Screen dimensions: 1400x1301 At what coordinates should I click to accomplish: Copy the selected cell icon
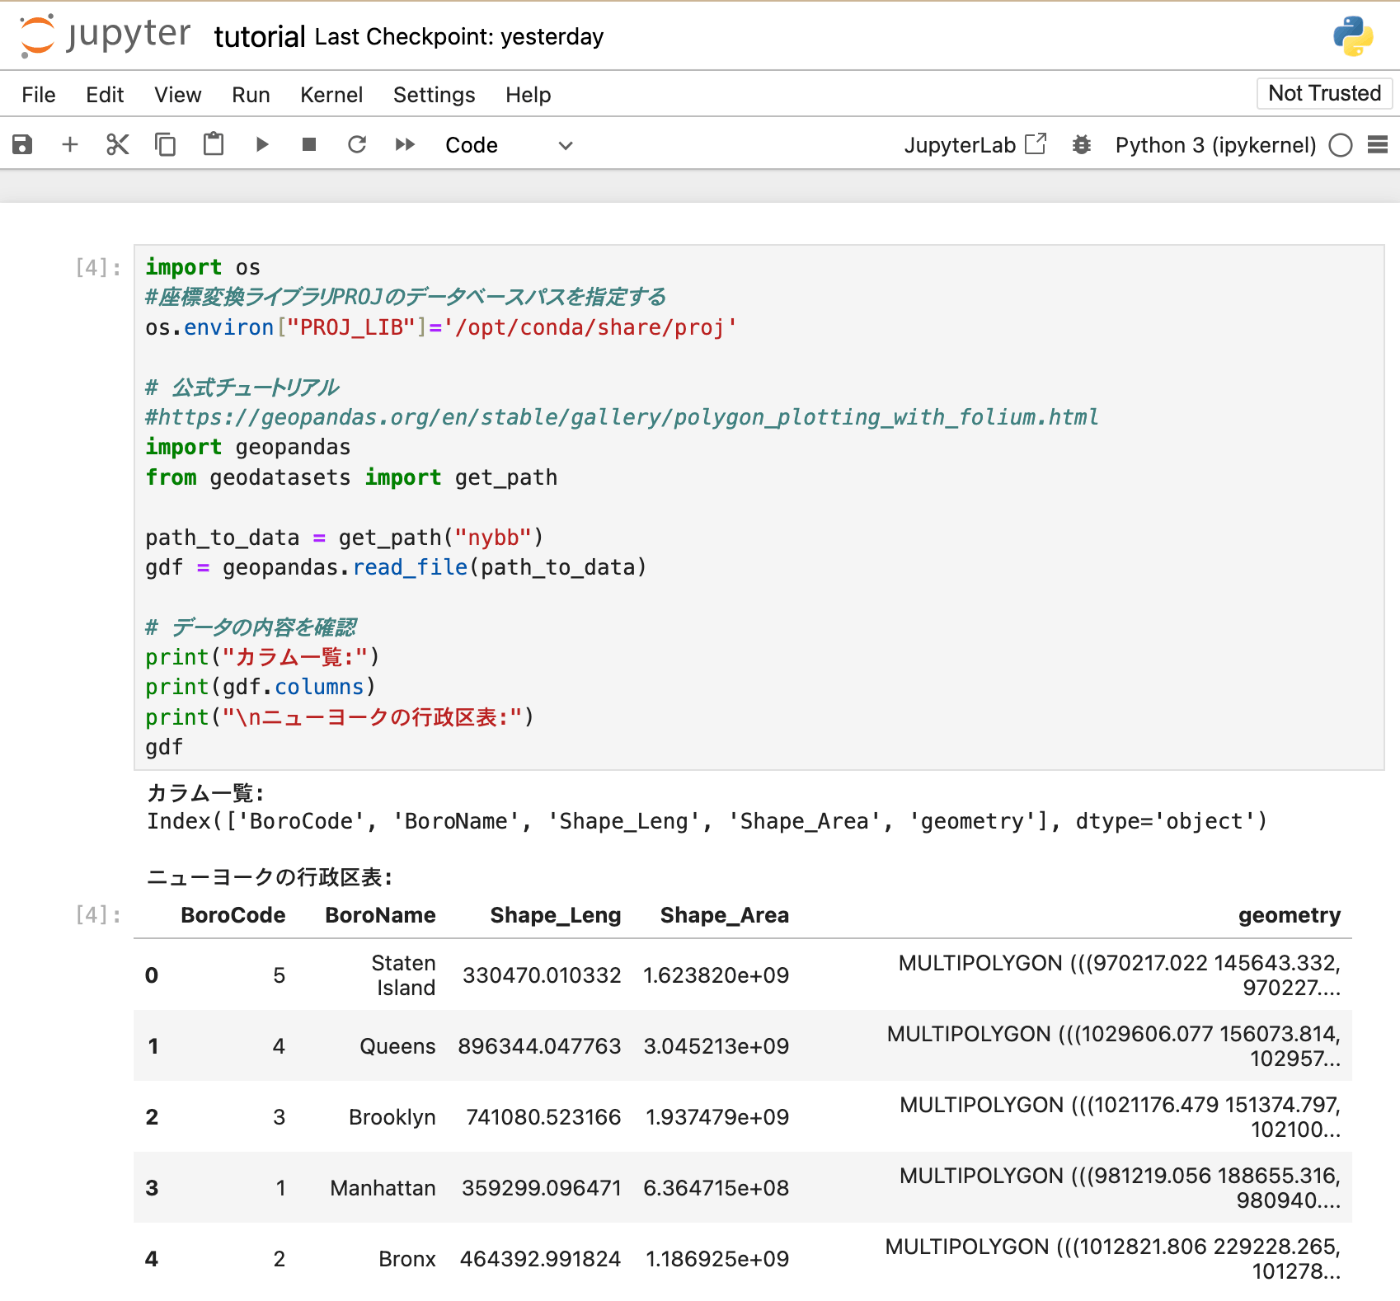click(x=165, y=145)
